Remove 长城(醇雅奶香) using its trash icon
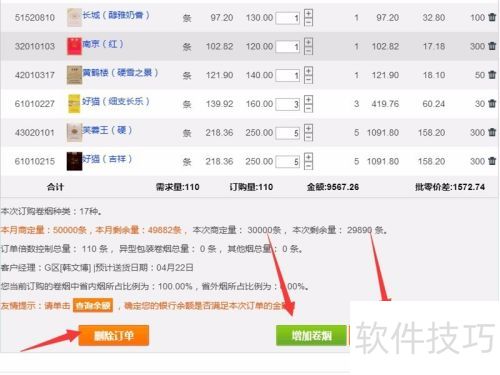The height and width of the screenshot is (375, 500). [492, 17]
